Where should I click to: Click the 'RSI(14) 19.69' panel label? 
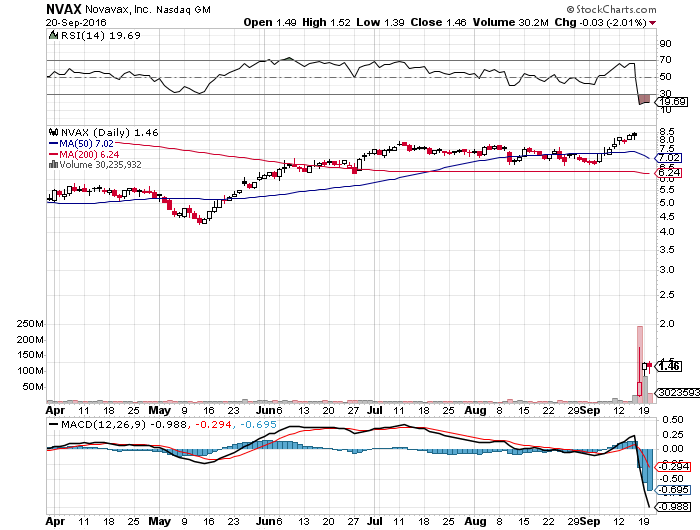point(100,35)
